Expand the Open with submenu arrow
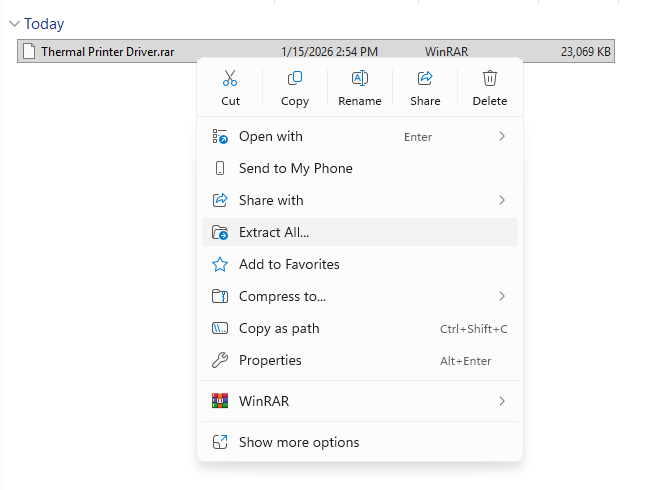The height and width of the screenshot is (490, 648). pyautogui.click(x=502, y=136)
